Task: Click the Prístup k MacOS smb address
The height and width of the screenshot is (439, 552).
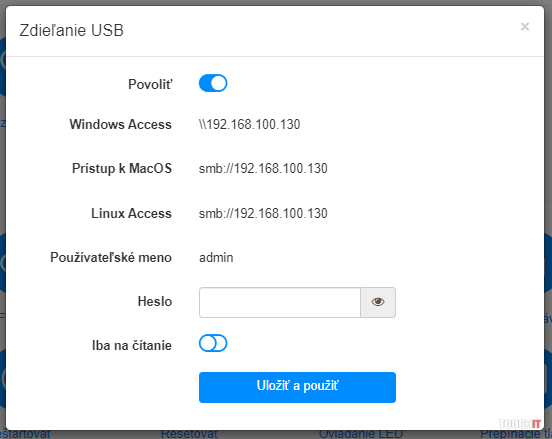Action: pos(263,168)
